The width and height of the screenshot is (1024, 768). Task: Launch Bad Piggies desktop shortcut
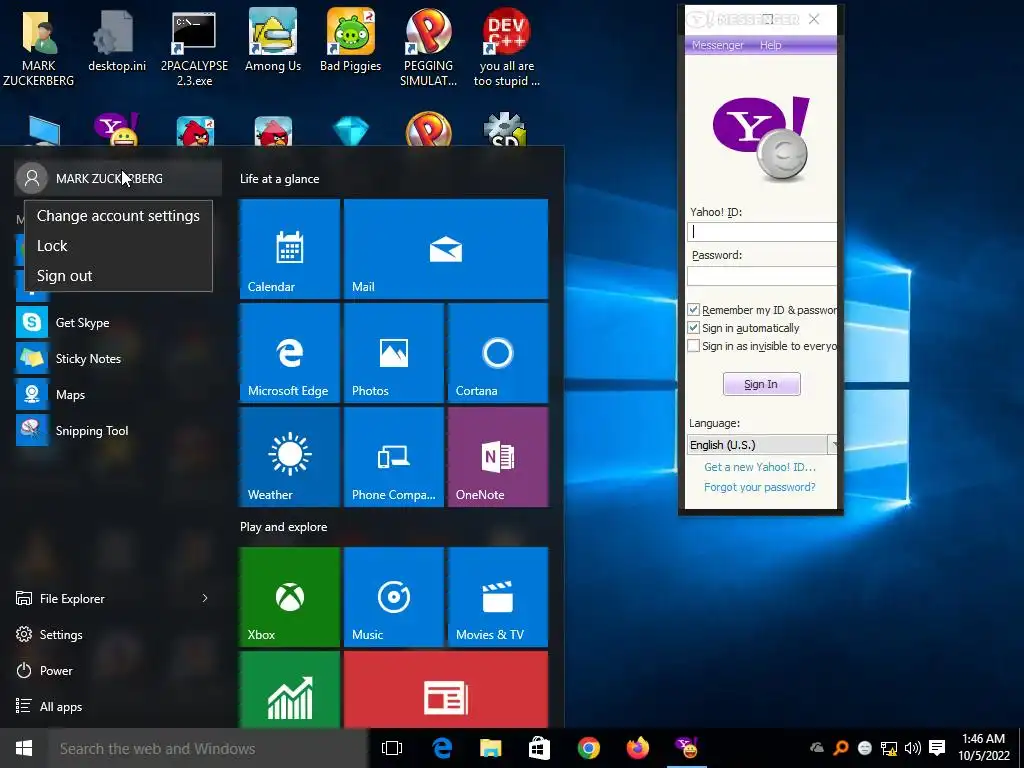[350, 40]
